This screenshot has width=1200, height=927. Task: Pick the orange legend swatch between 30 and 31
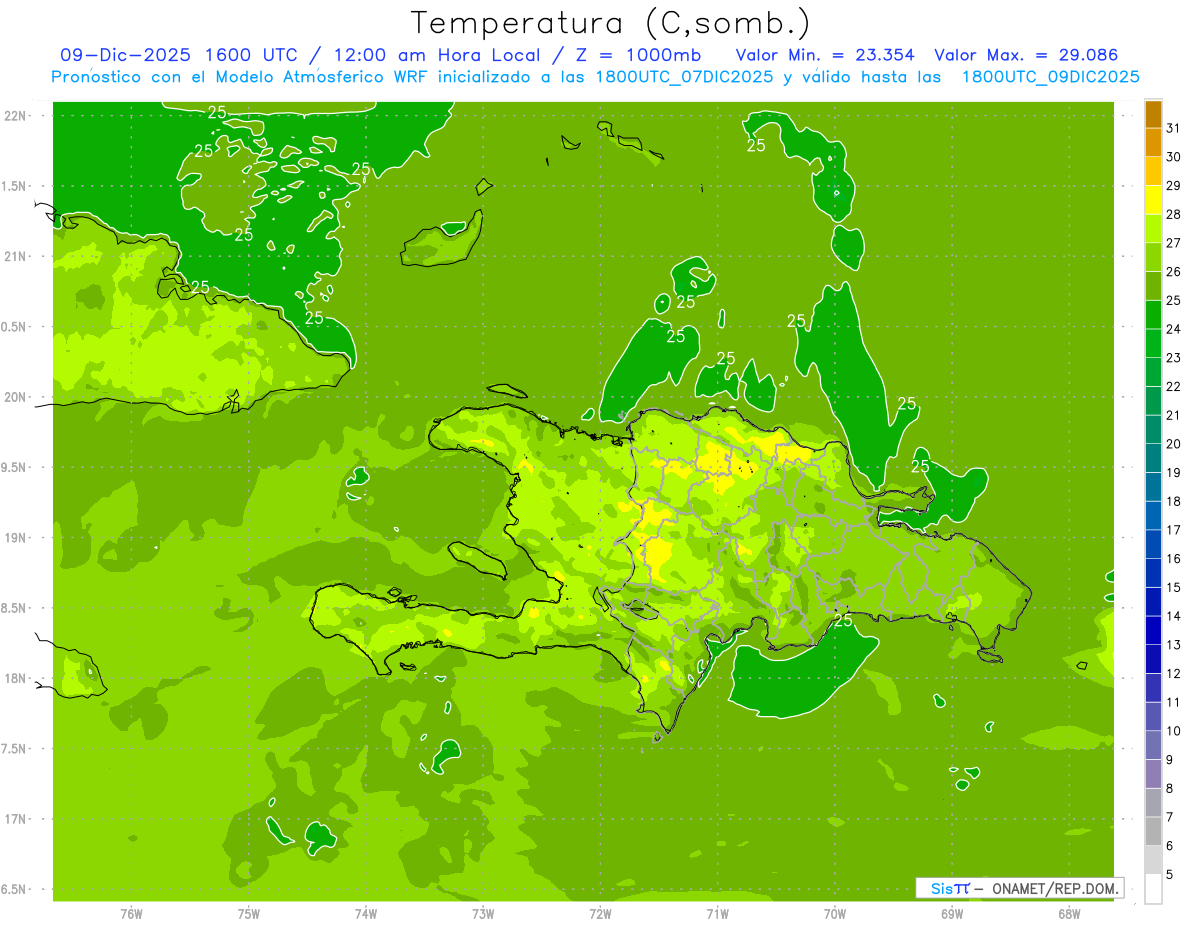click(1153, 143)
